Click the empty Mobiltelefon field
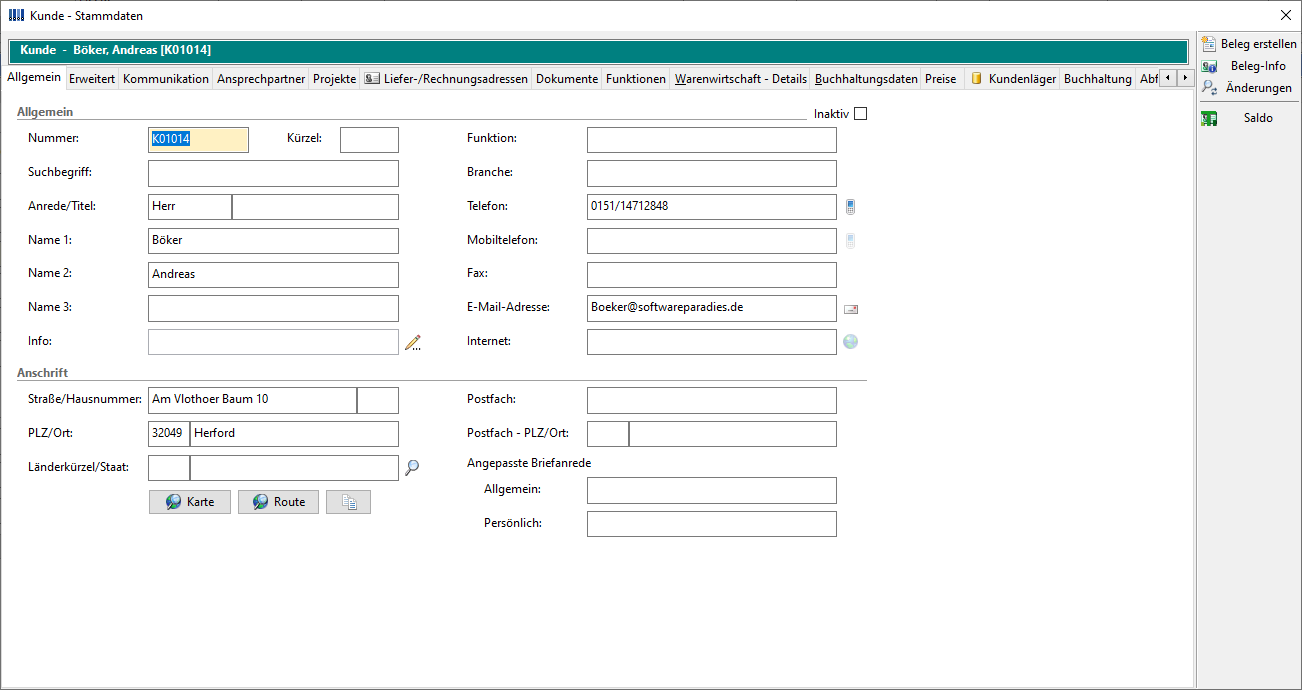The image size is (1302, 690). (x=712, y=241)
